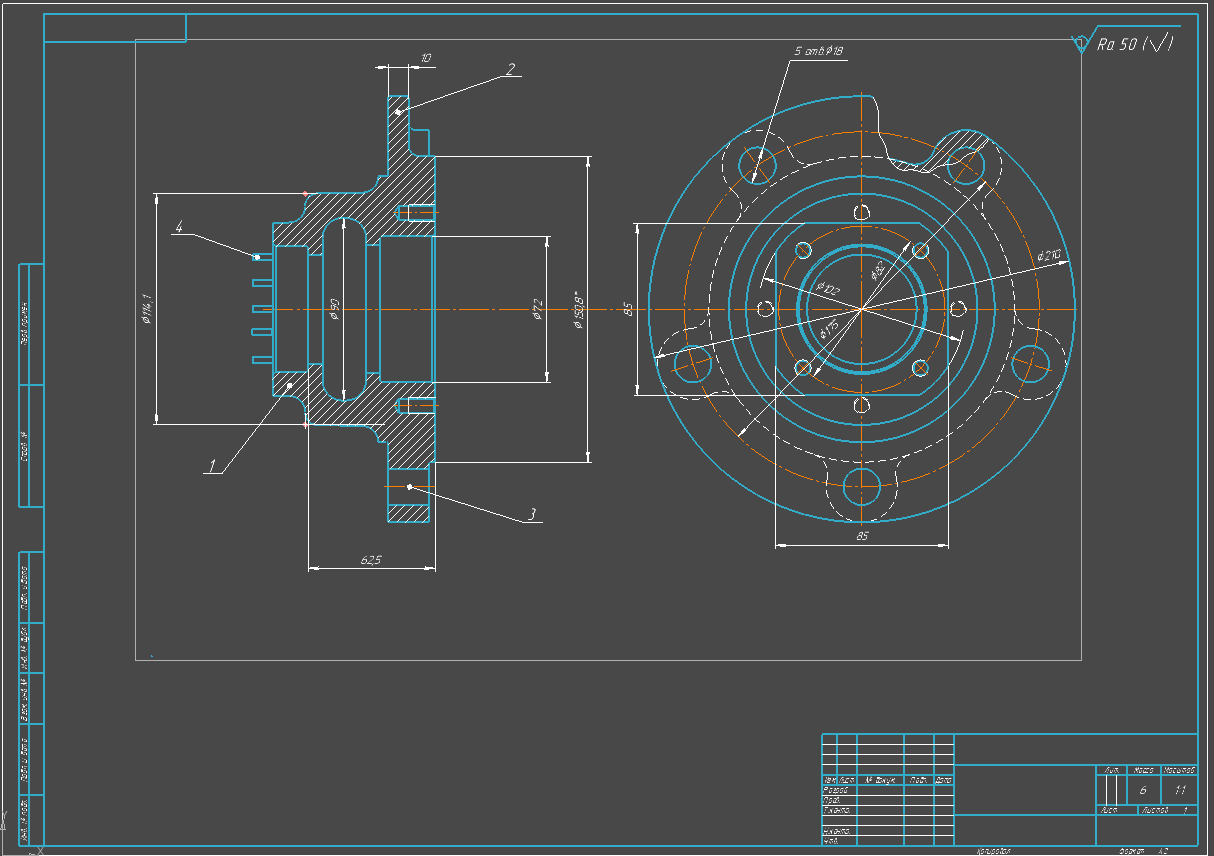The height and width of the screenshot is (856, 1214).
Task: Click the ø114,1 vertical dimension text
Action: tap(147, 309)
